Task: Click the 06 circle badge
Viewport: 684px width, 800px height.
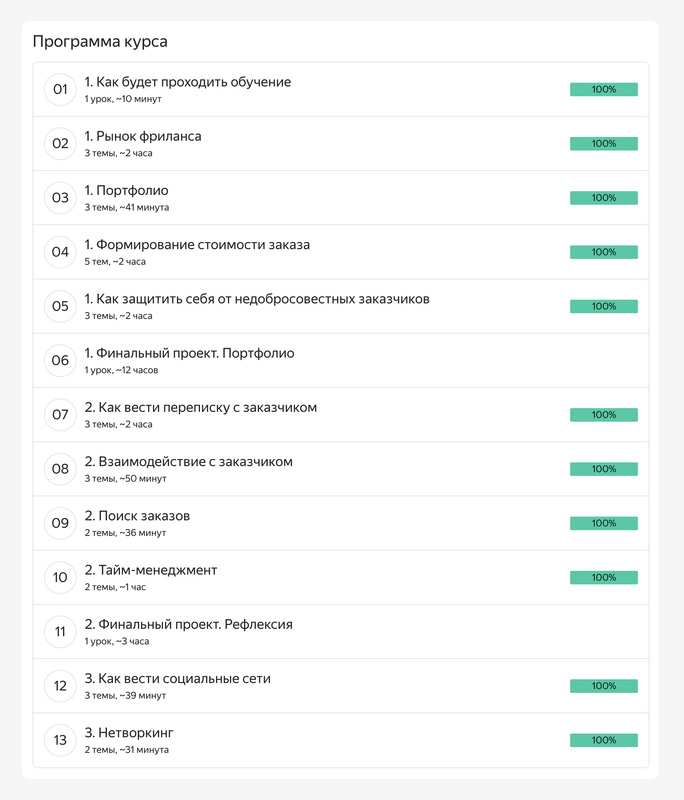Action: (60, 360)
